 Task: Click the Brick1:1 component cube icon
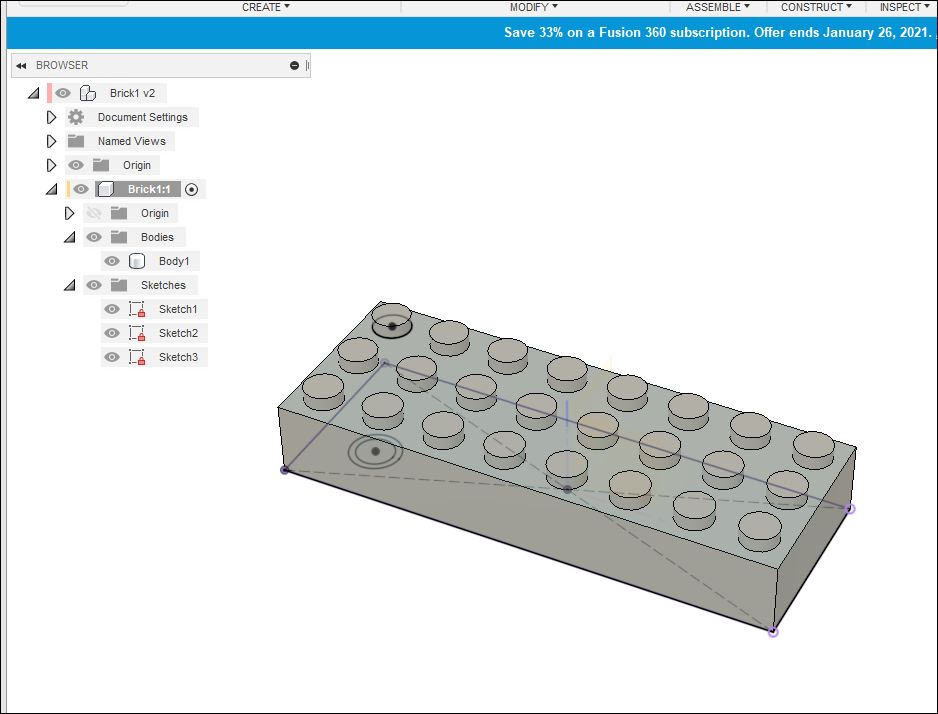click(106, 189)
